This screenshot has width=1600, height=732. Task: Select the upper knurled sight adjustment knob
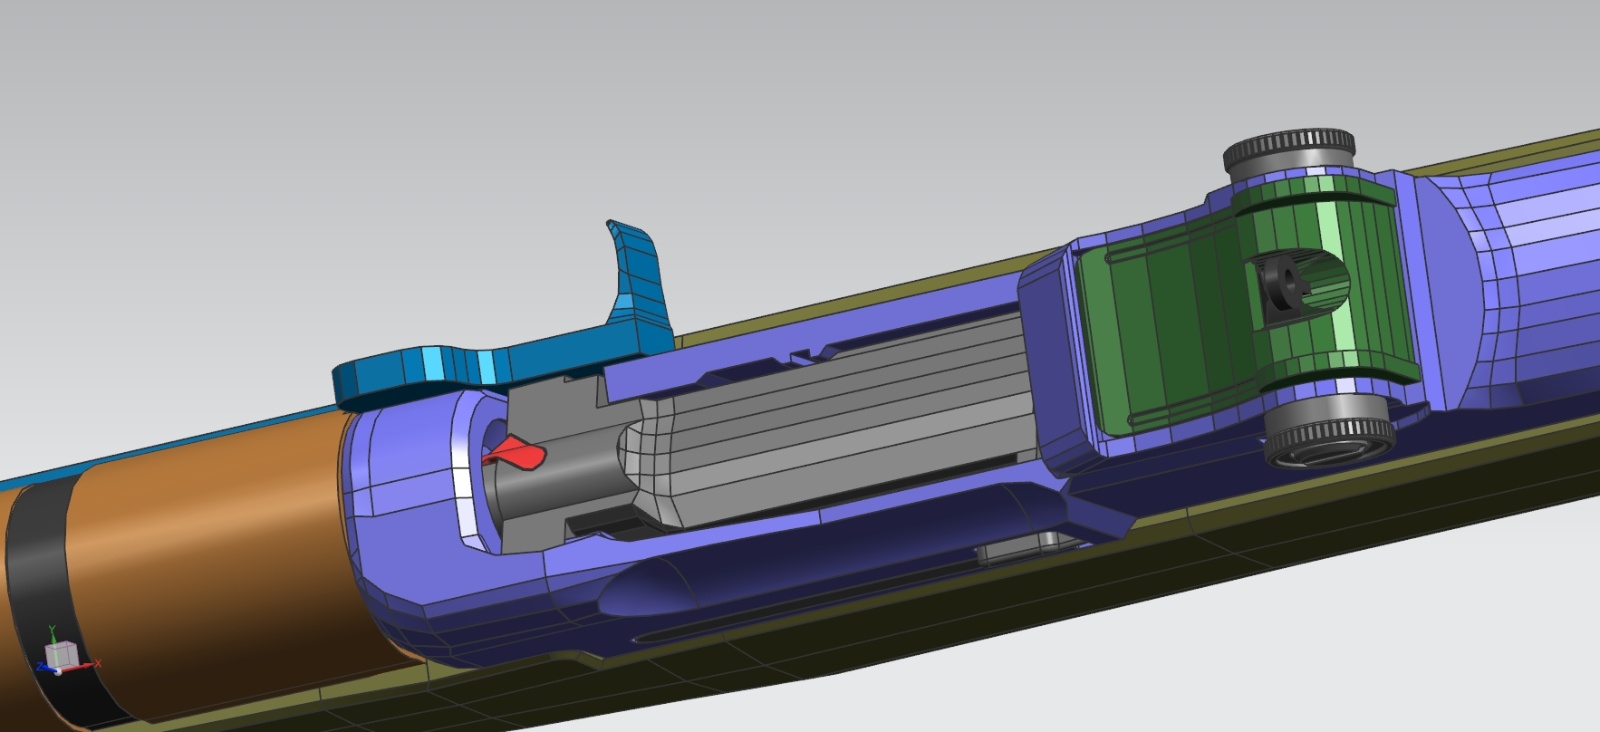(x=1288, y=152)
